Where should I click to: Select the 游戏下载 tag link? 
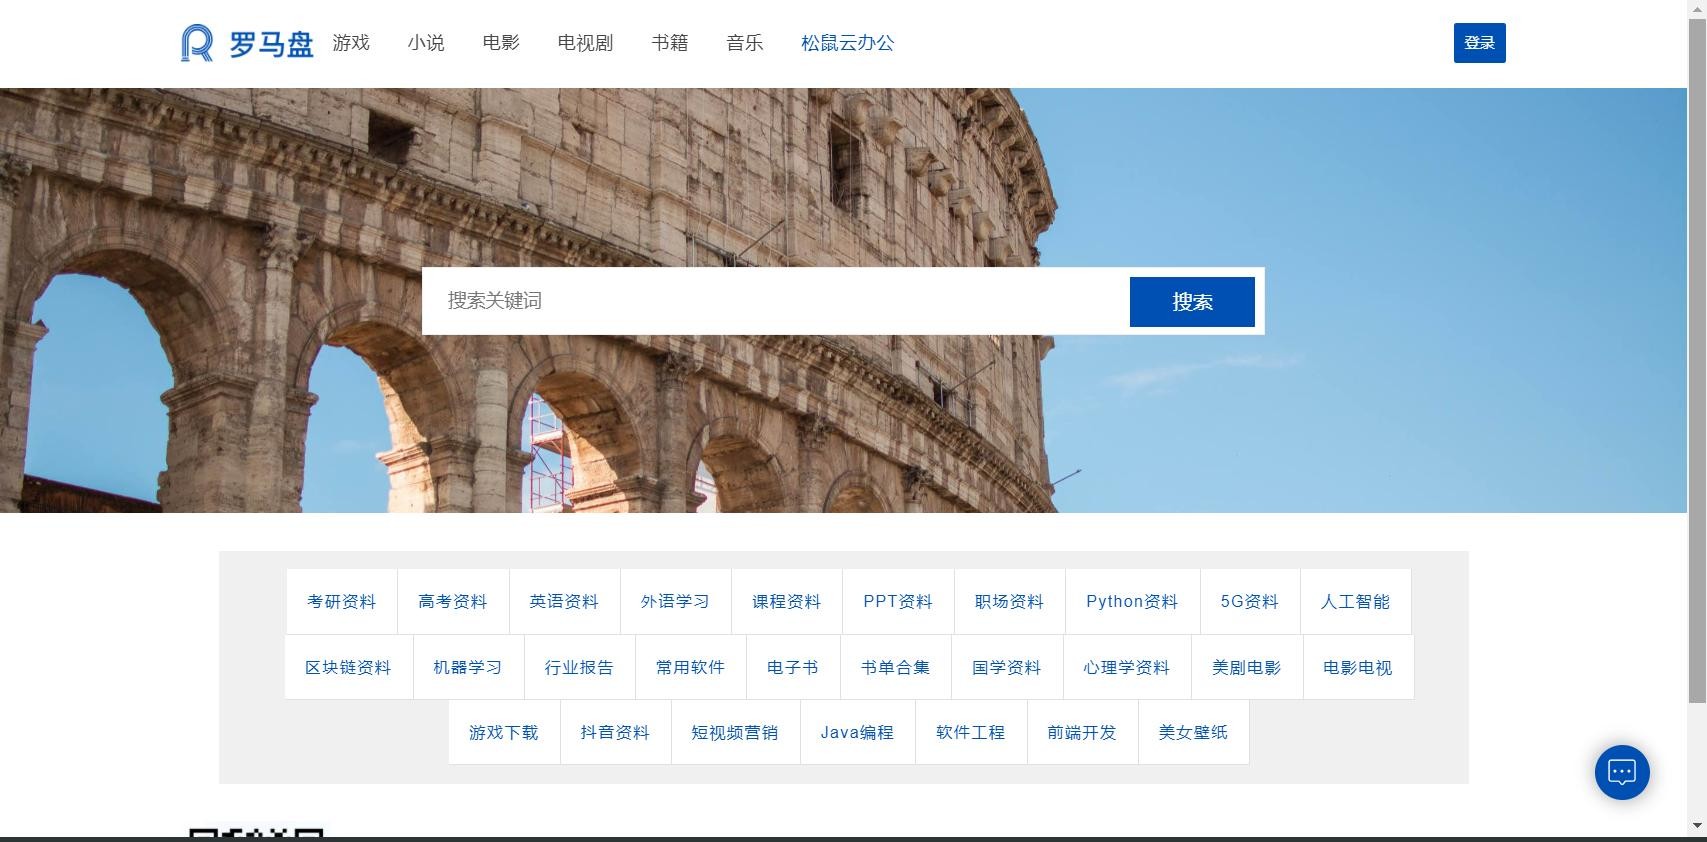tap(503, 733)
